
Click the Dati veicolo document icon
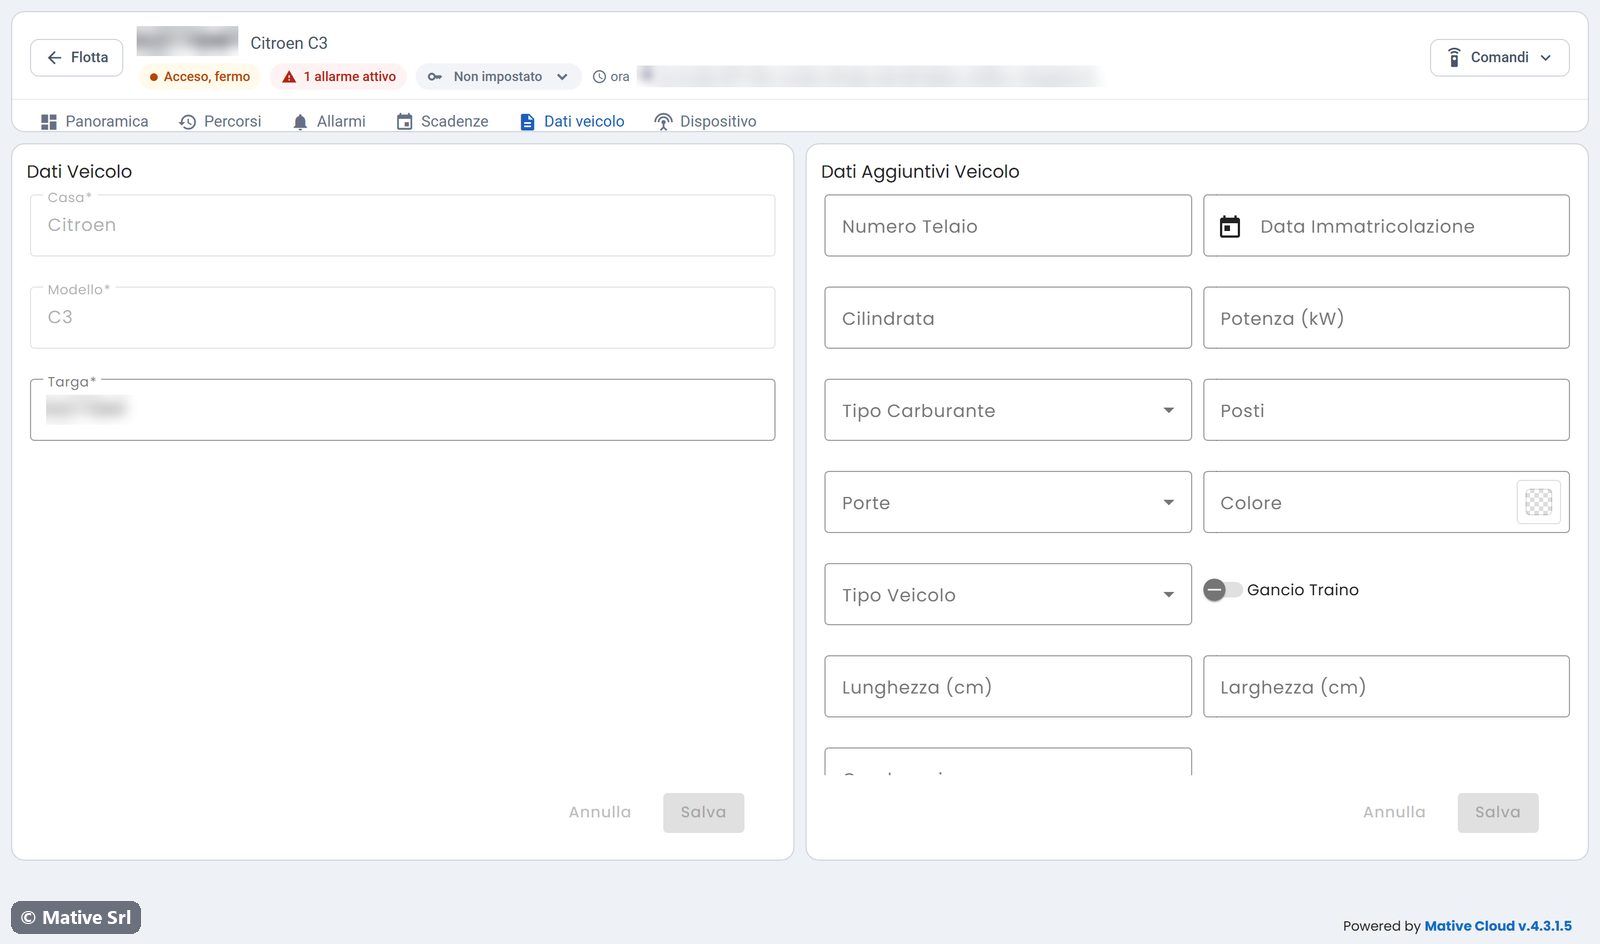coord(528,122)
